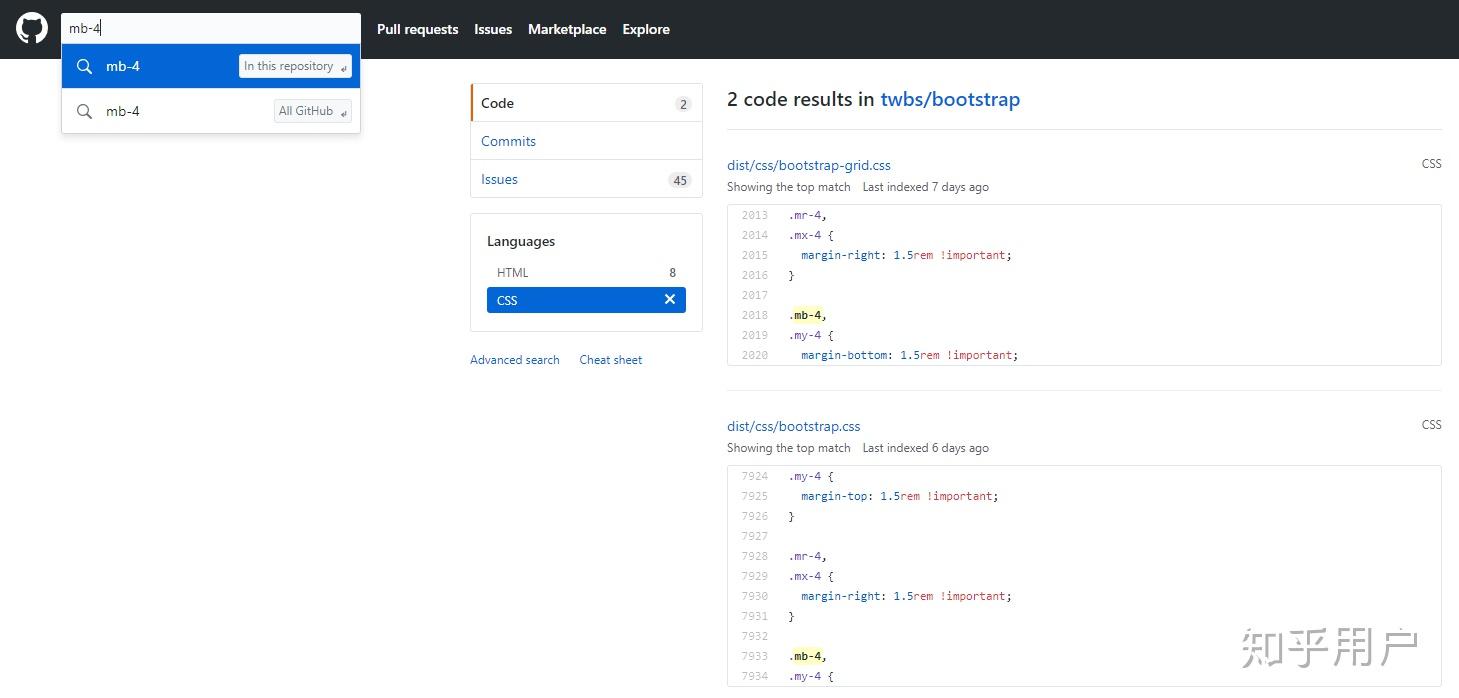This screenshot has height=698, width=1459.
Task: Open the Cheat sheet link
Action: [x=611, y=360]
